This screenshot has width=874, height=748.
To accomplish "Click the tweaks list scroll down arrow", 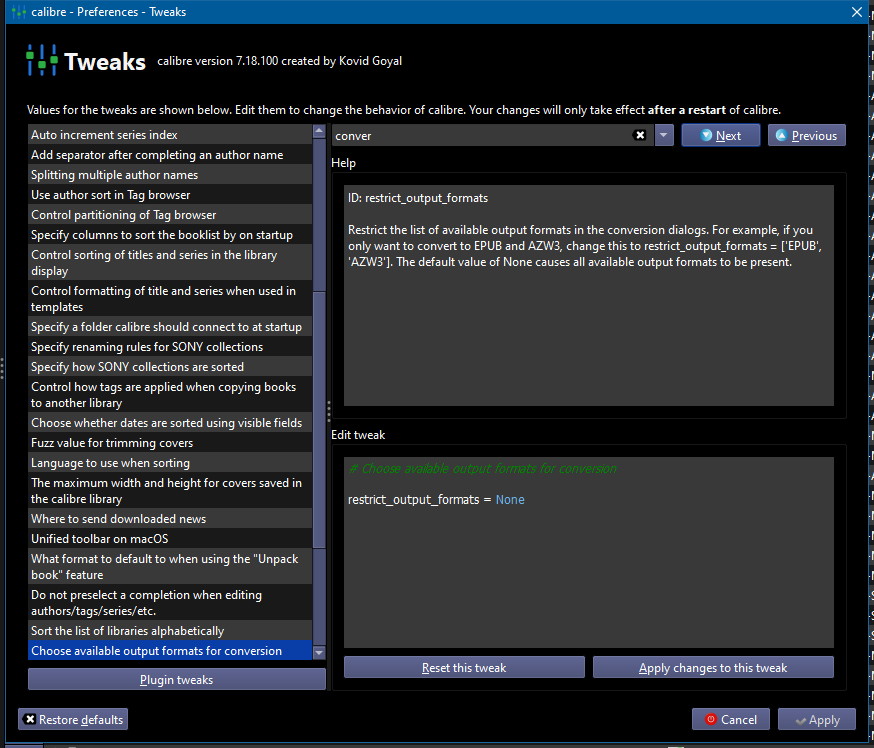I will pyautogui.click(x=319, y=653).
